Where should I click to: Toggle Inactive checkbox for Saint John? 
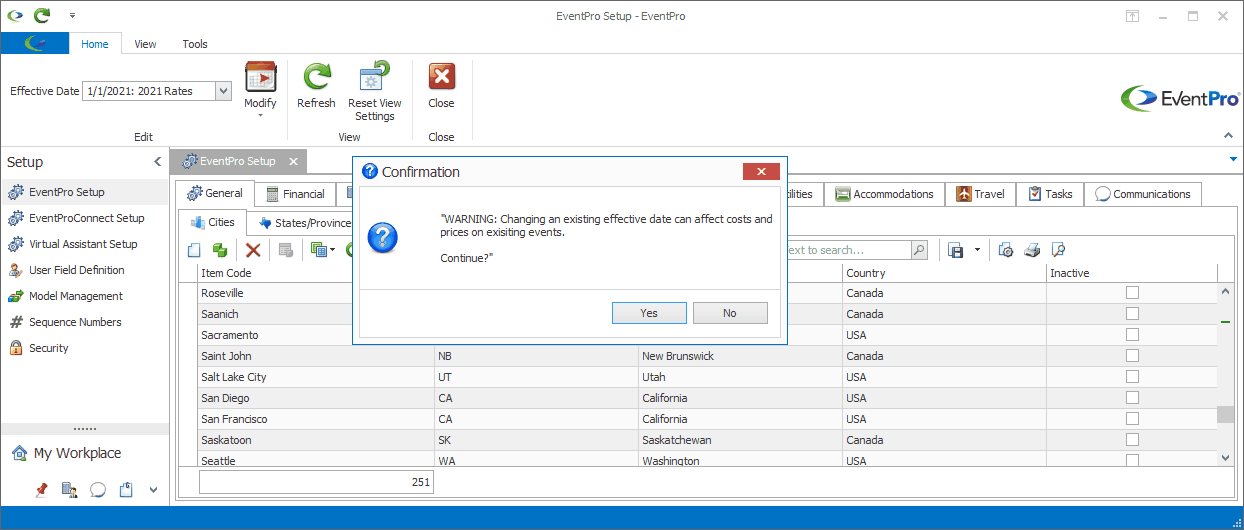1132,356
